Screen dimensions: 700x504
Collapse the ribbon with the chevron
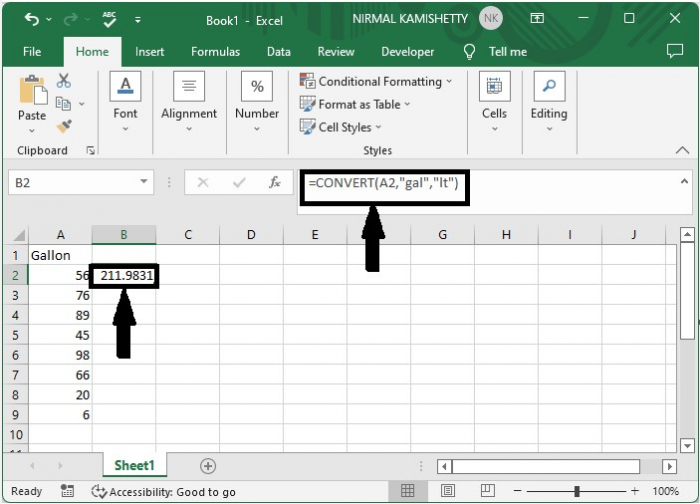682,150
